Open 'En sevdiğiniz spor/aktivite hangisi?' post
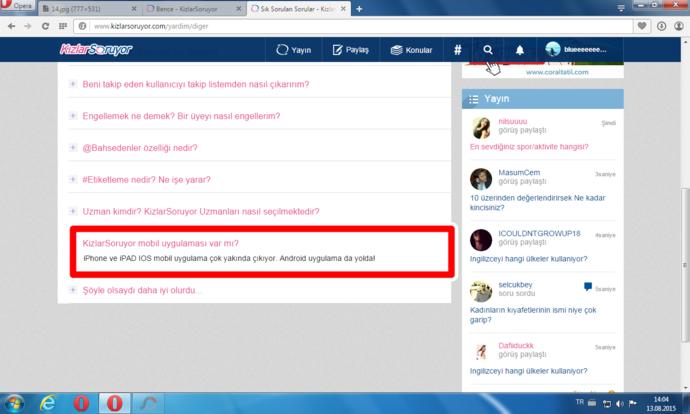The width and height of the screenshot is (690, 414). point(529,147)
